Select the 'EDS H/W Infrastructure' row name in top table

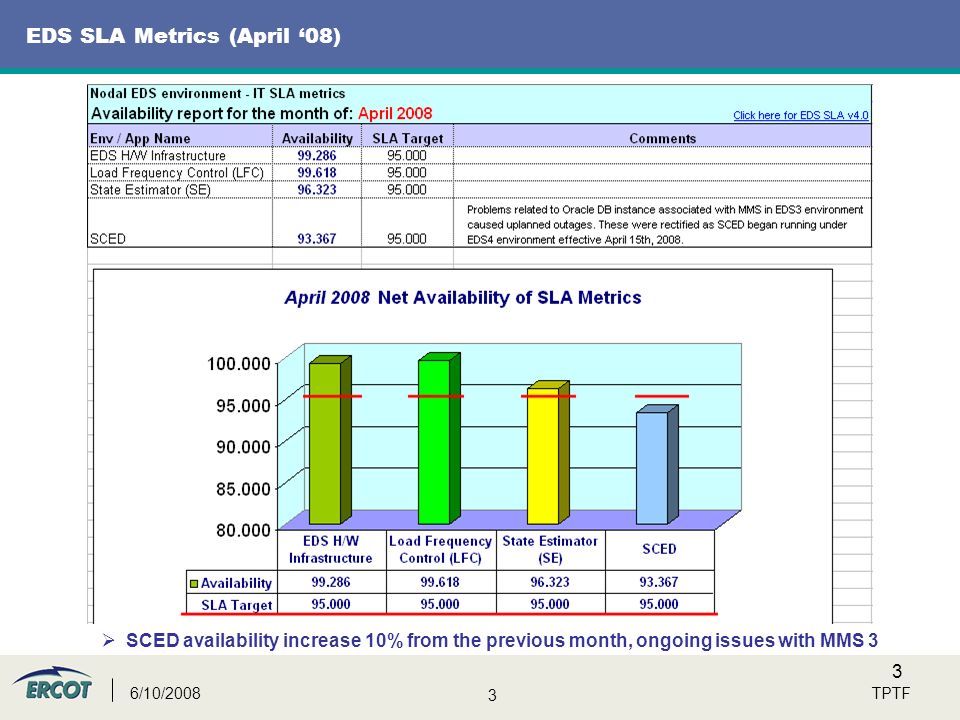tap(157, 156)
